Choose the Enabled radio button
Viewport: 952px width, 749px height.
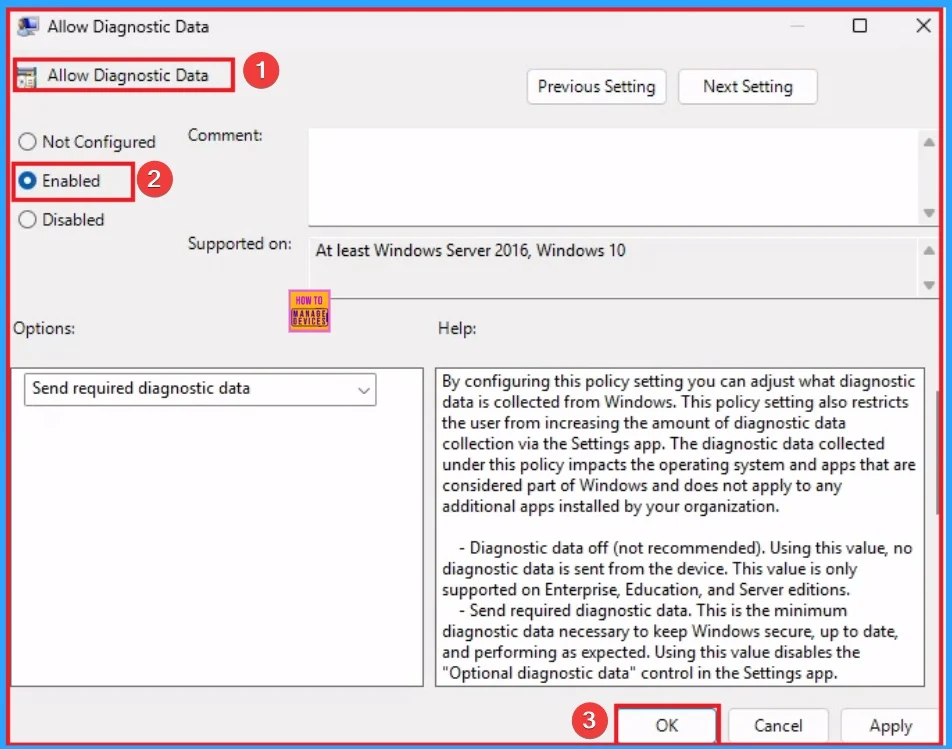[x=28, y=181]
